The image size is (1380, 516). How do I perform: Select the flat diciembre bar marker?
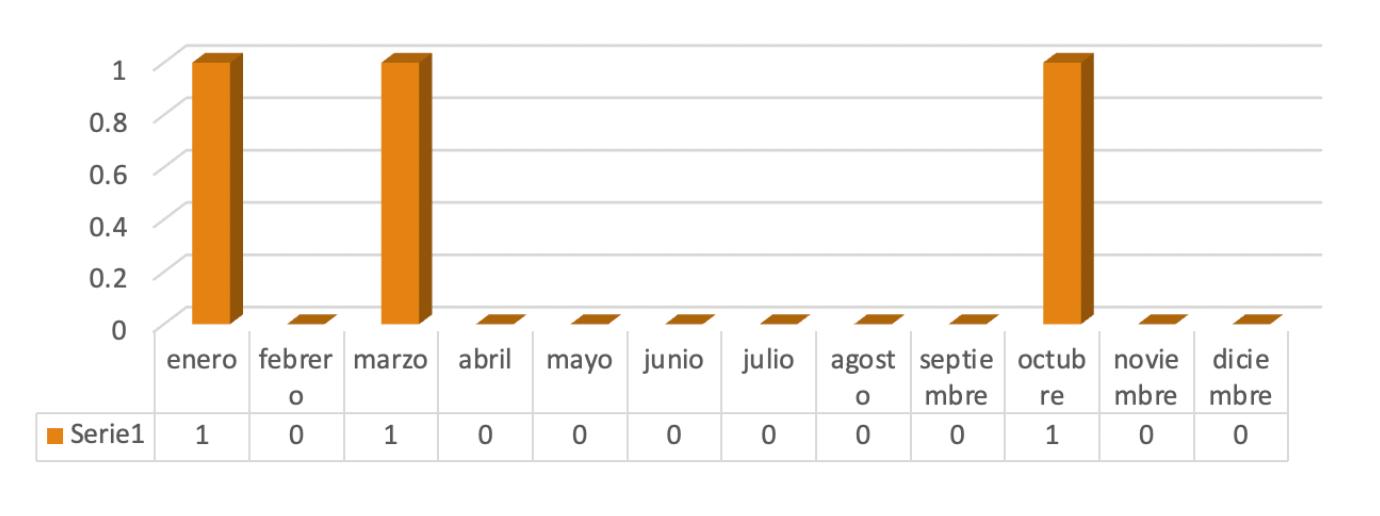(1257, 320)
